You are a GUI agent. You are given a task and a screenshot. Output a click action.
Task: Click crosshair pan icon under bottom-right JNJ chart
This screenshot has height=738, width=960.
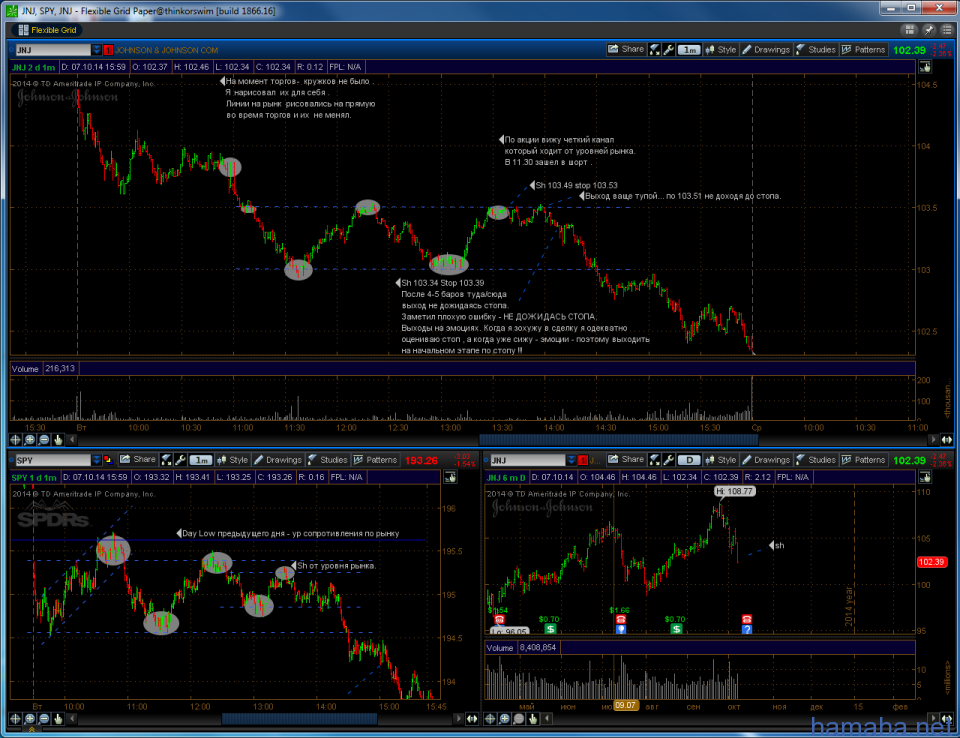pos(490,718)
